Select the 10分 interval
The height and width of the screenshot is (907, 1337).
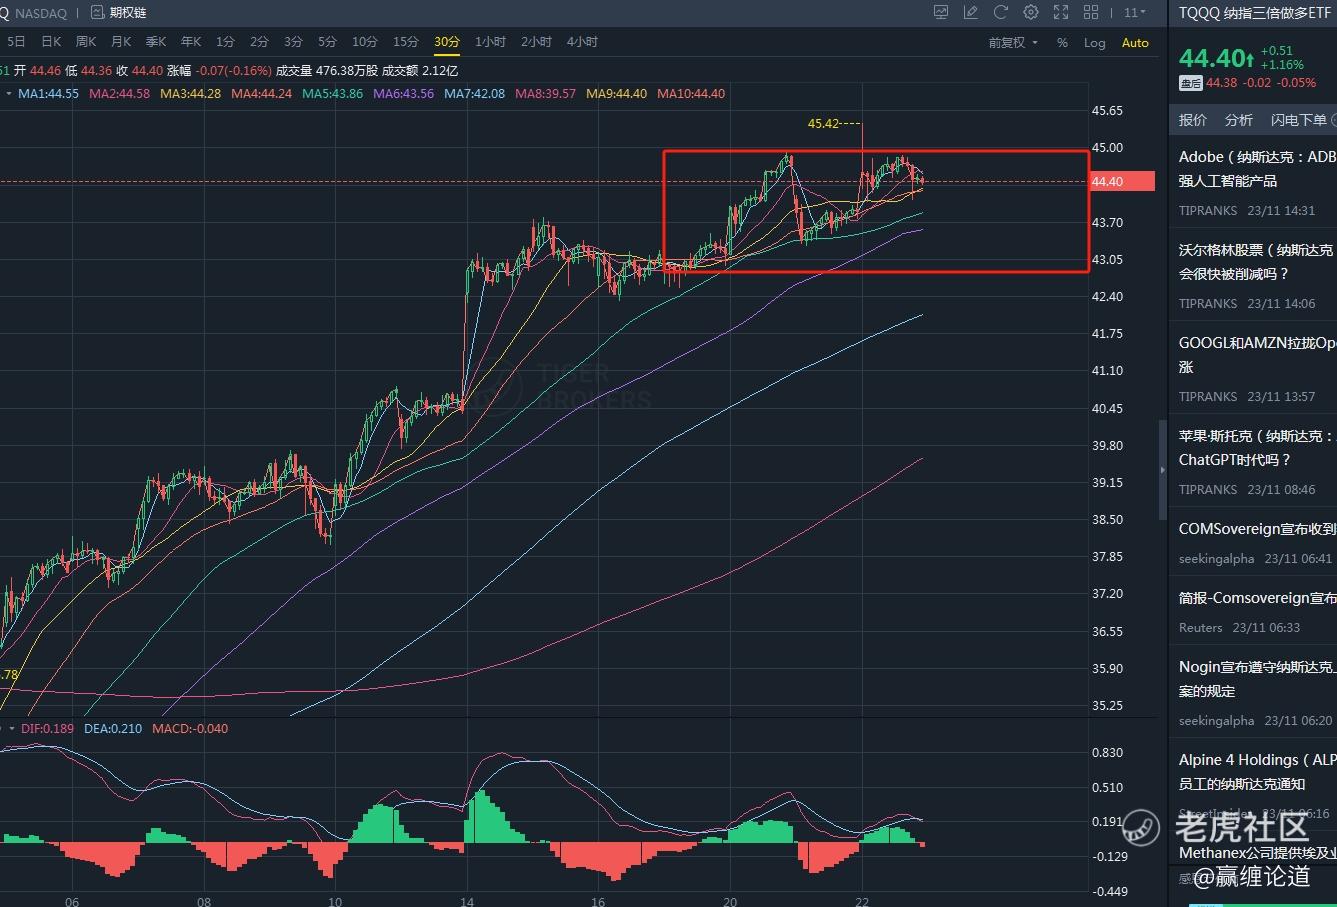(x=365, y=42)
